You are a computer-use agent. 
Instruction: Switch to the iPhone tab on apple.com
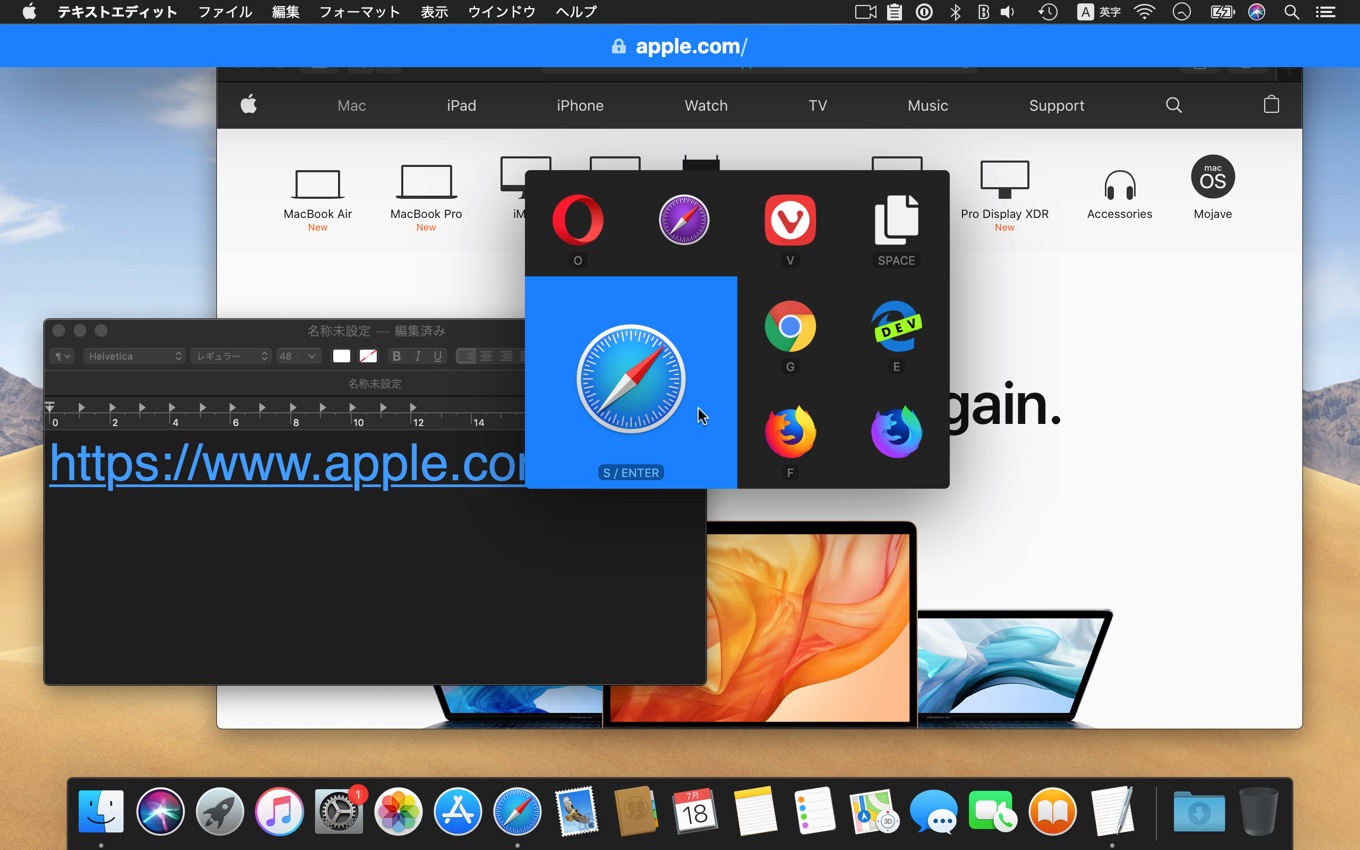pyautogui.click(x=579, y=105)
